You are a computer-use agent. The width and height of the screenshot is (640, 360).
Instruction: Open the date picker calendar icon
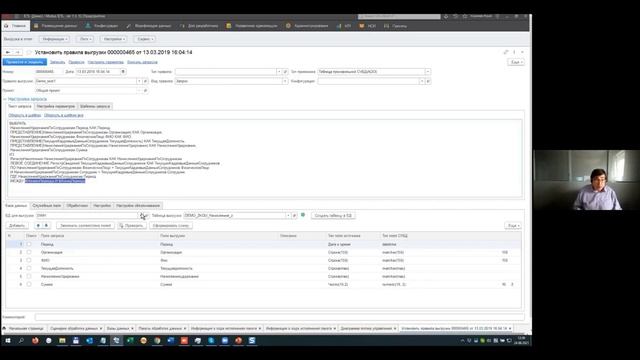tap(123, 71)
